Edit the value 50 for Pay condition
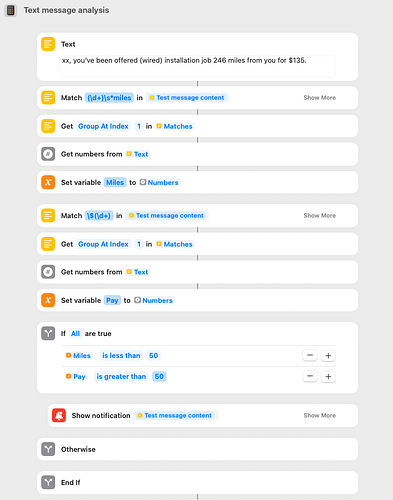Image resolution: width=393 pixels, height=500 pixels. 159,377
